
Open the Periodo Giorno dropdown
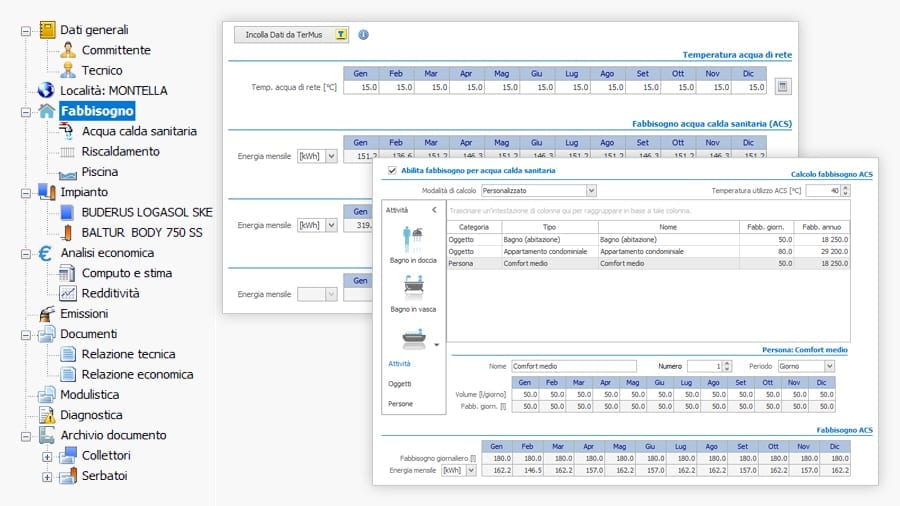pyautogui.click(x=829, y=367)
